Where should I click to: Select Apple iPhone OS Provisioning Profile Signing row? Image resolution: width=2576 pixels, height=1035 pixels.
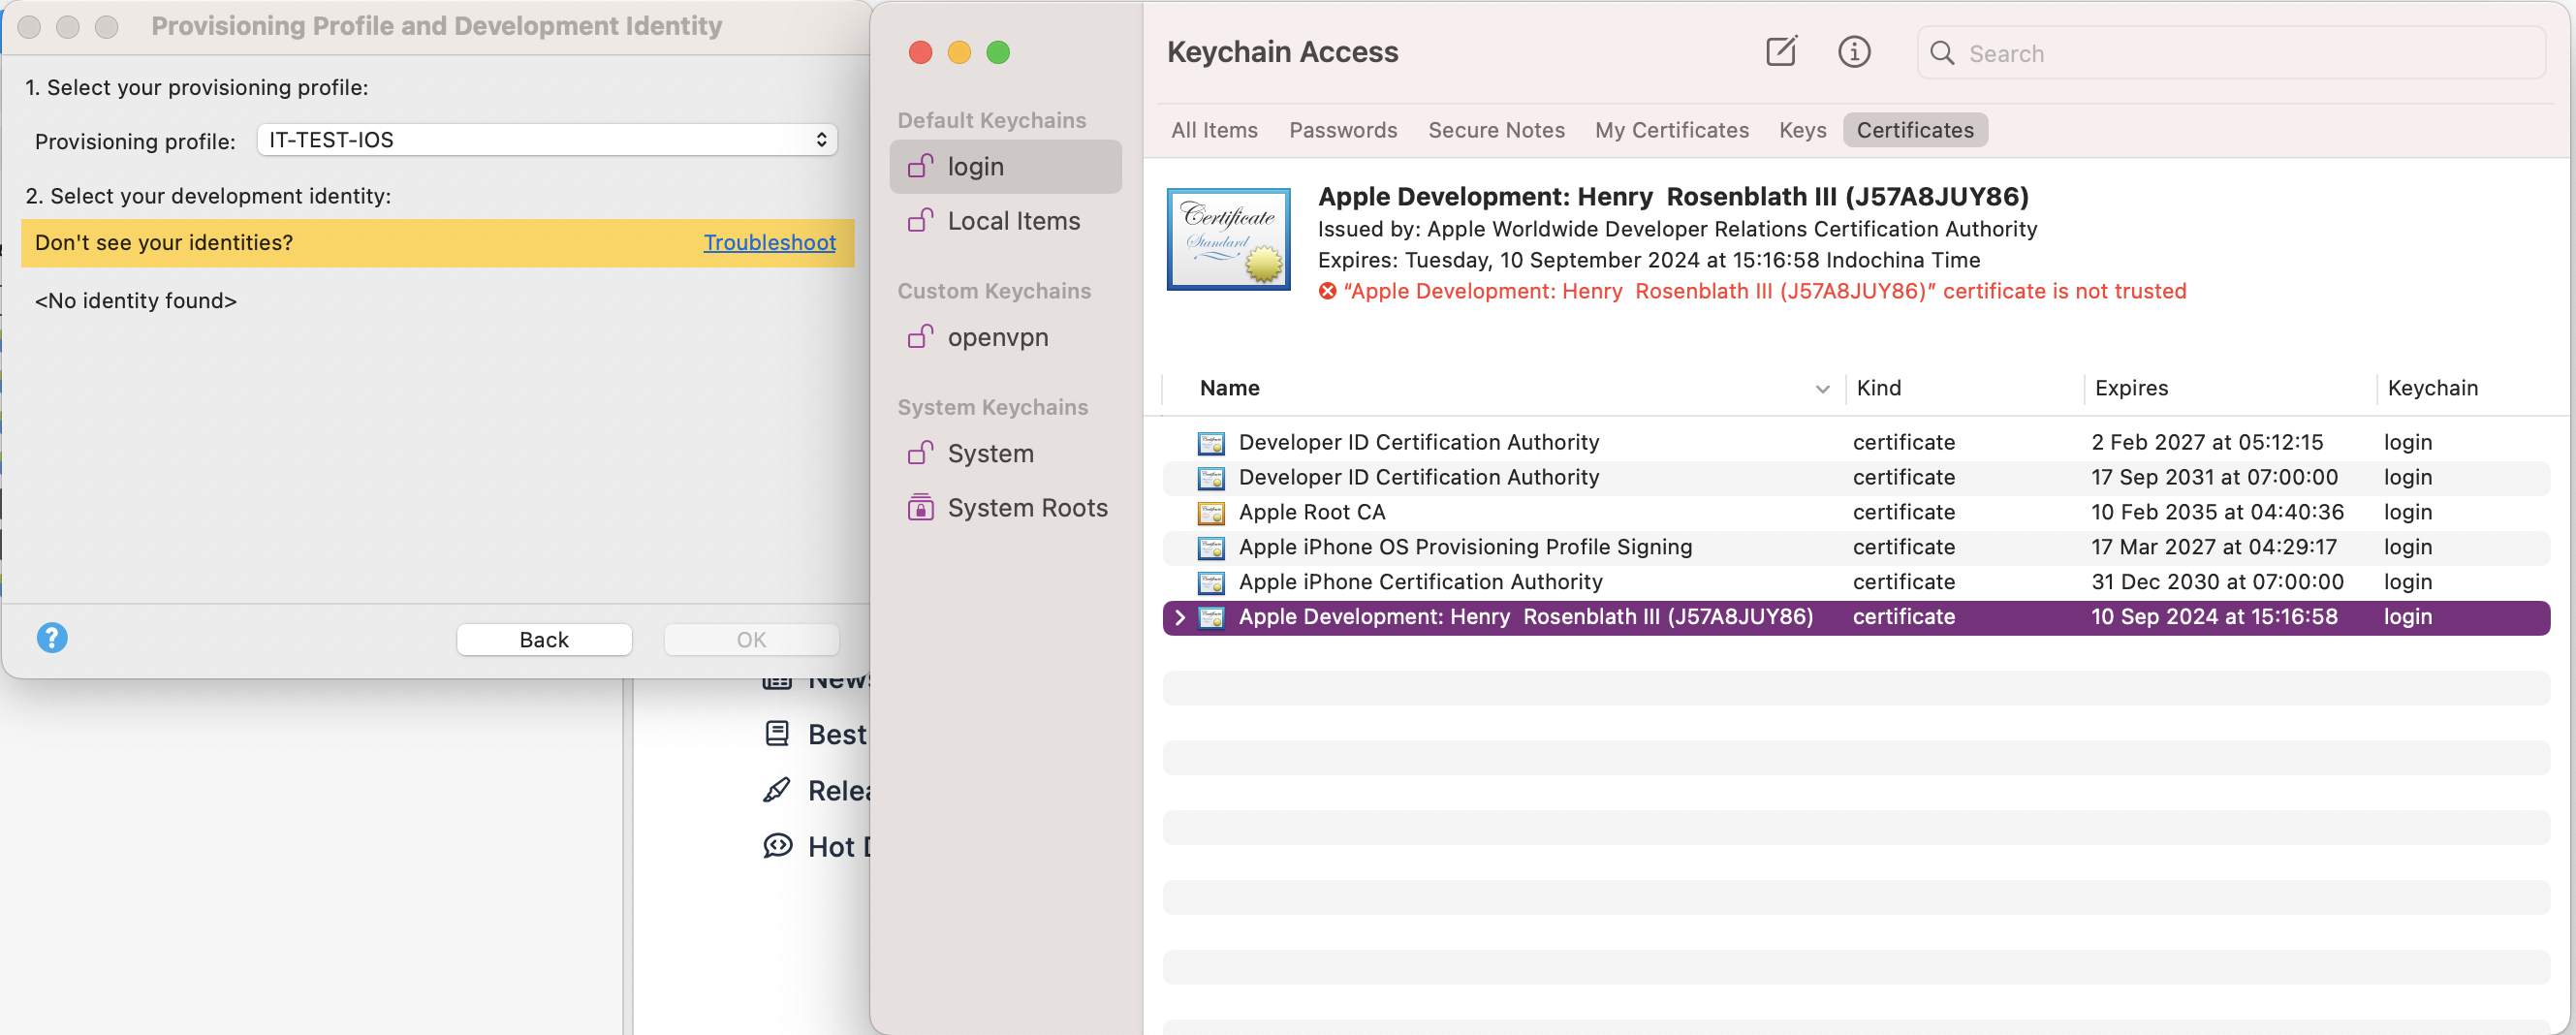point(1464,547)
